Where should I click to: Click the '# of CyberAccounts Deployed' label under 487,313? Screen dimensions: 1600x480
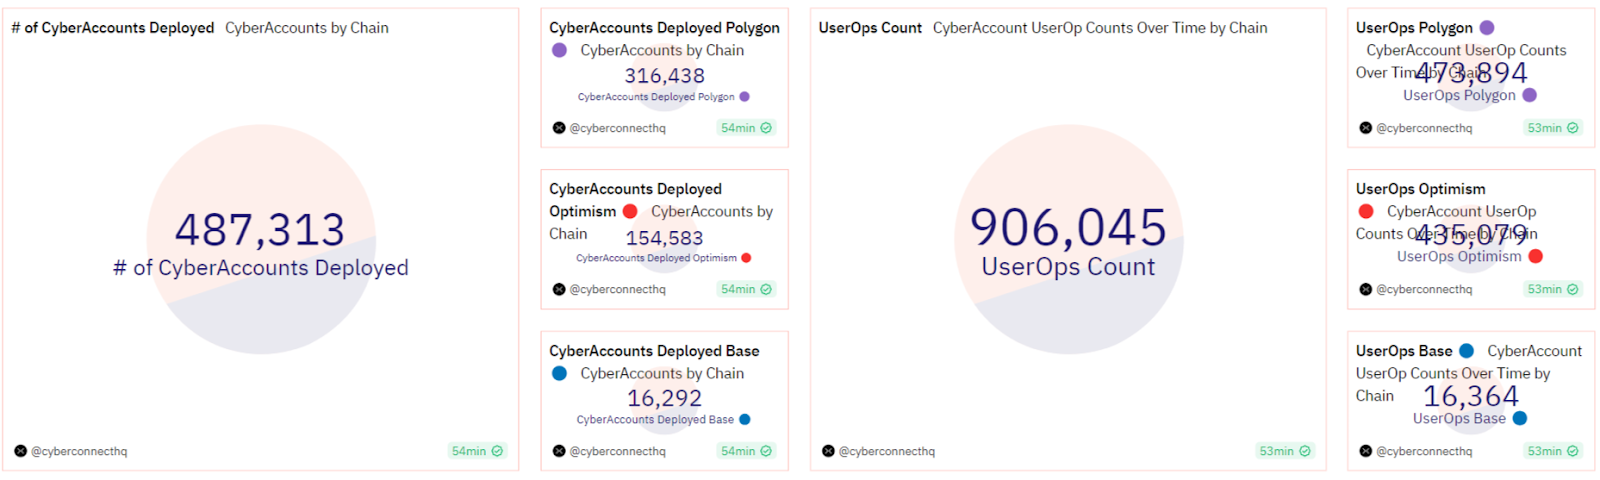261,268
